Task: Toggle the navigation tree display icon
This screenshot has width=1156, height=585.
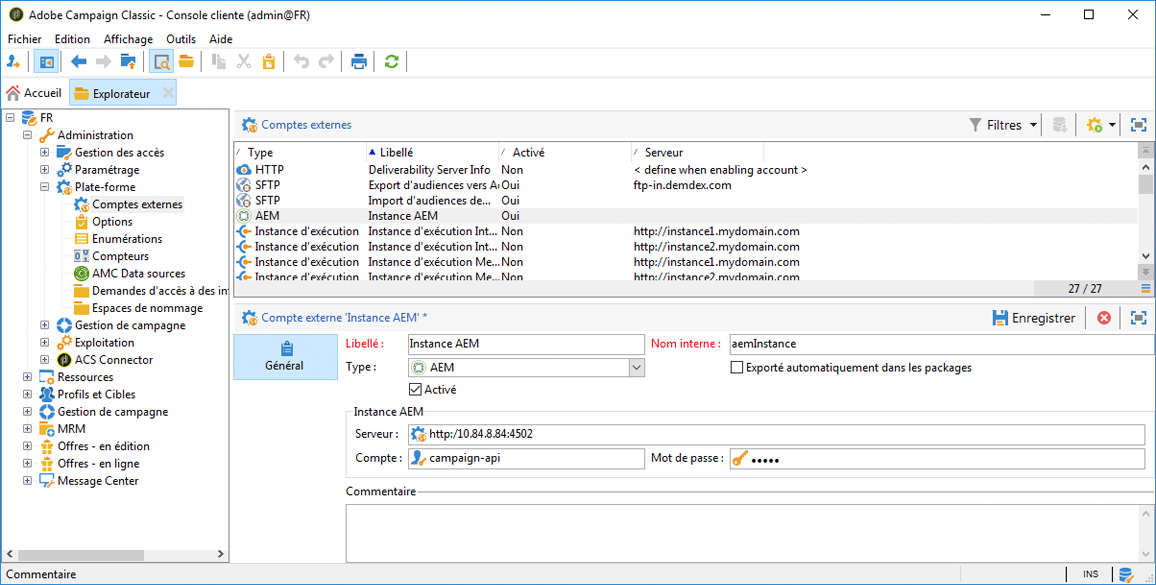Action: tap(46, 62)
